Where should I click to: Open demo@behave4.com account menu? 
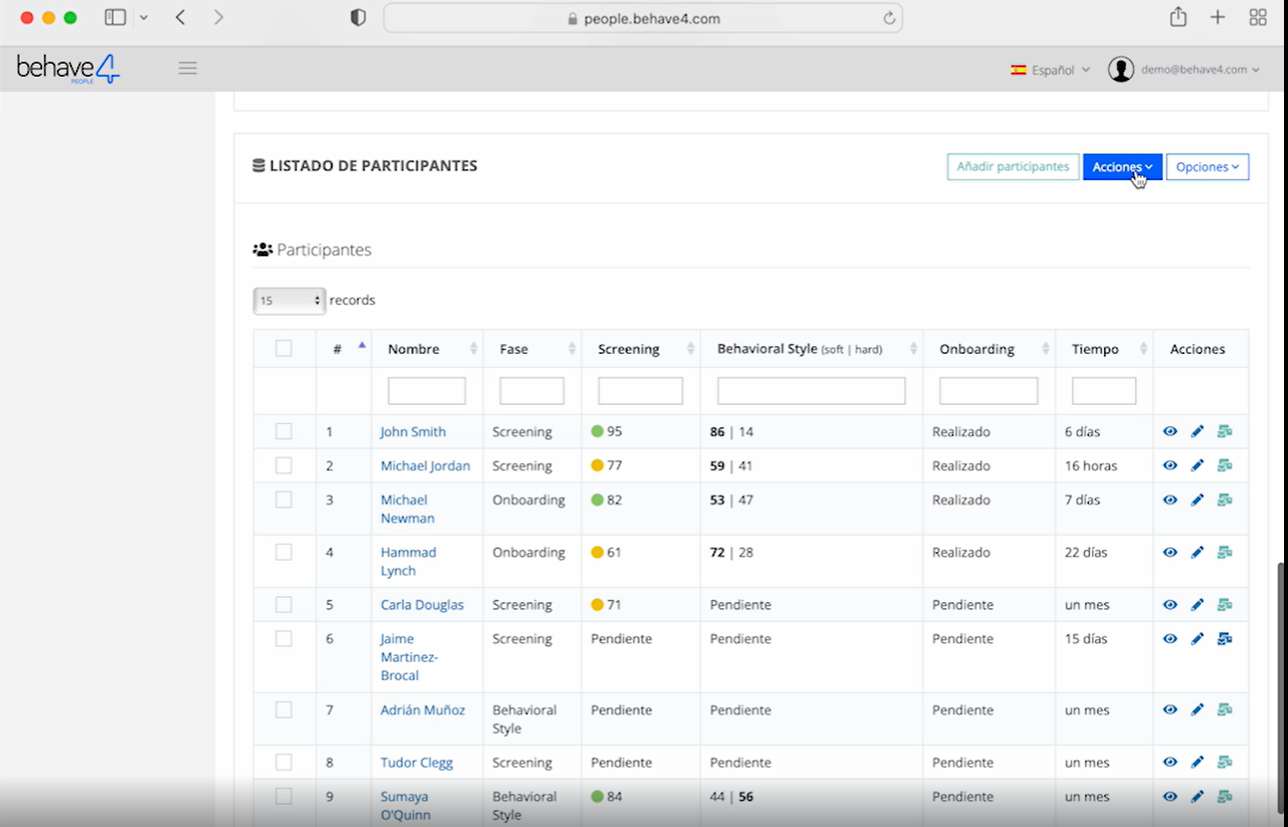1184,69
